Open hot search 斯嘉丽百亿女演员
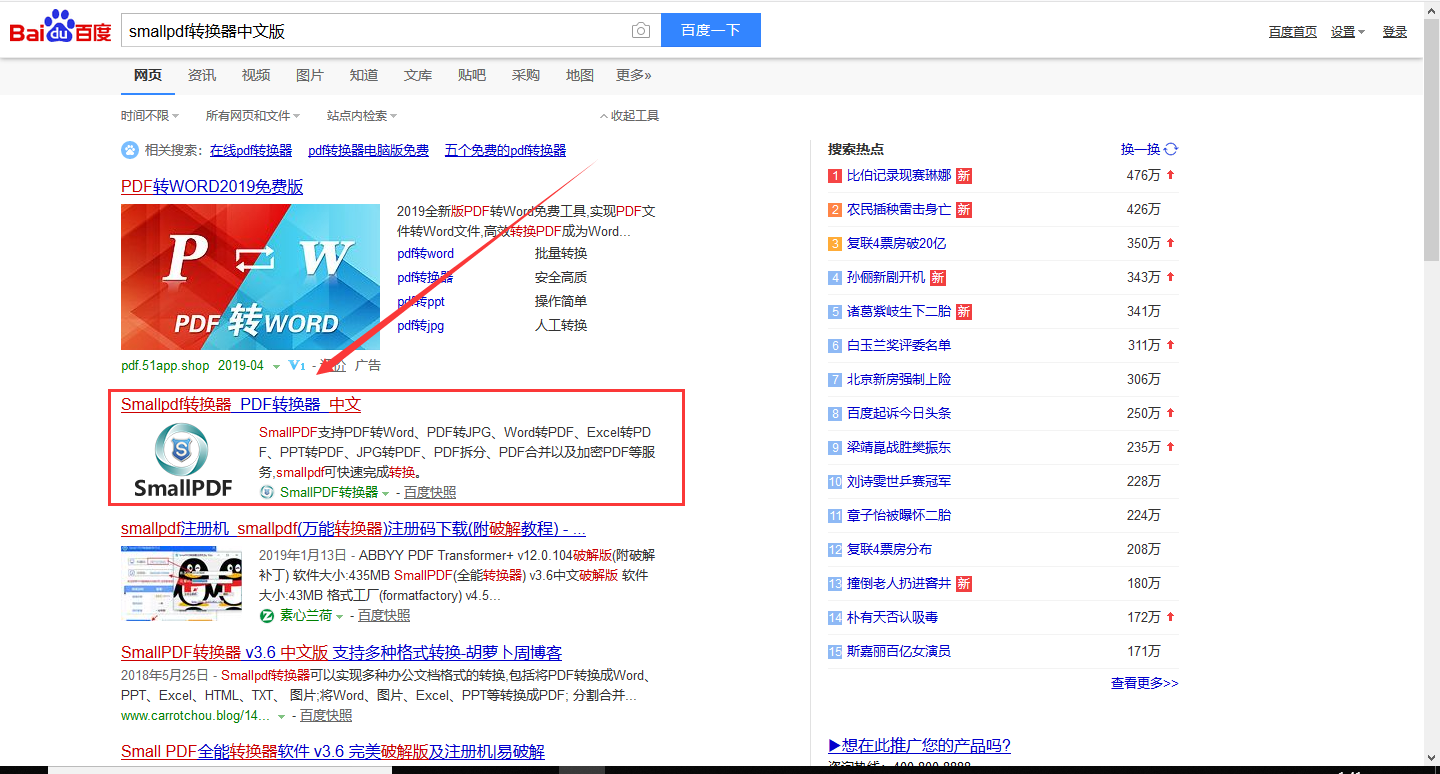The width and height of the screenshot is (1440, 774). 899,651
